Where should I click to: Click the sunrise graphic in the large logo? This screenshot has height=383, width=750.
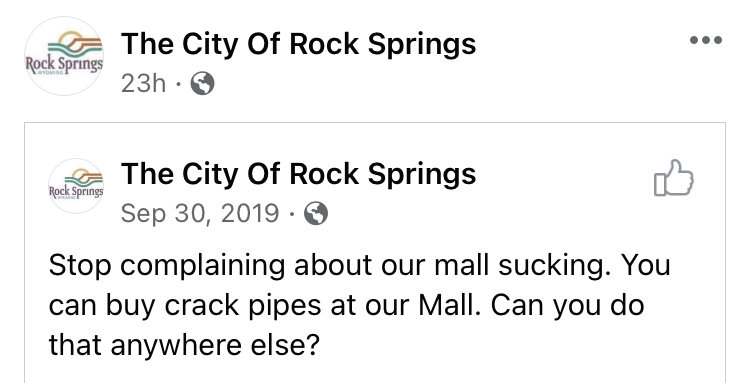click(77, 44)
